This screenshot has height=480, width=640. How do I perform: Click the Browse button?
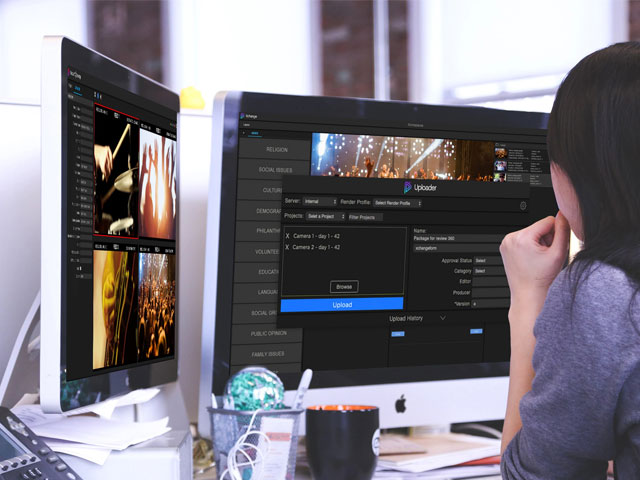(x=344, y=287)
